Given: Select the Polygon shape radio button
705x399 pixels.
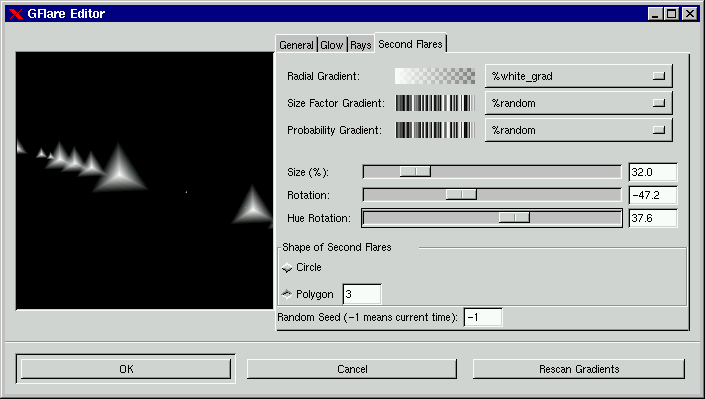Looking at the screenshot, I should 287,295.
